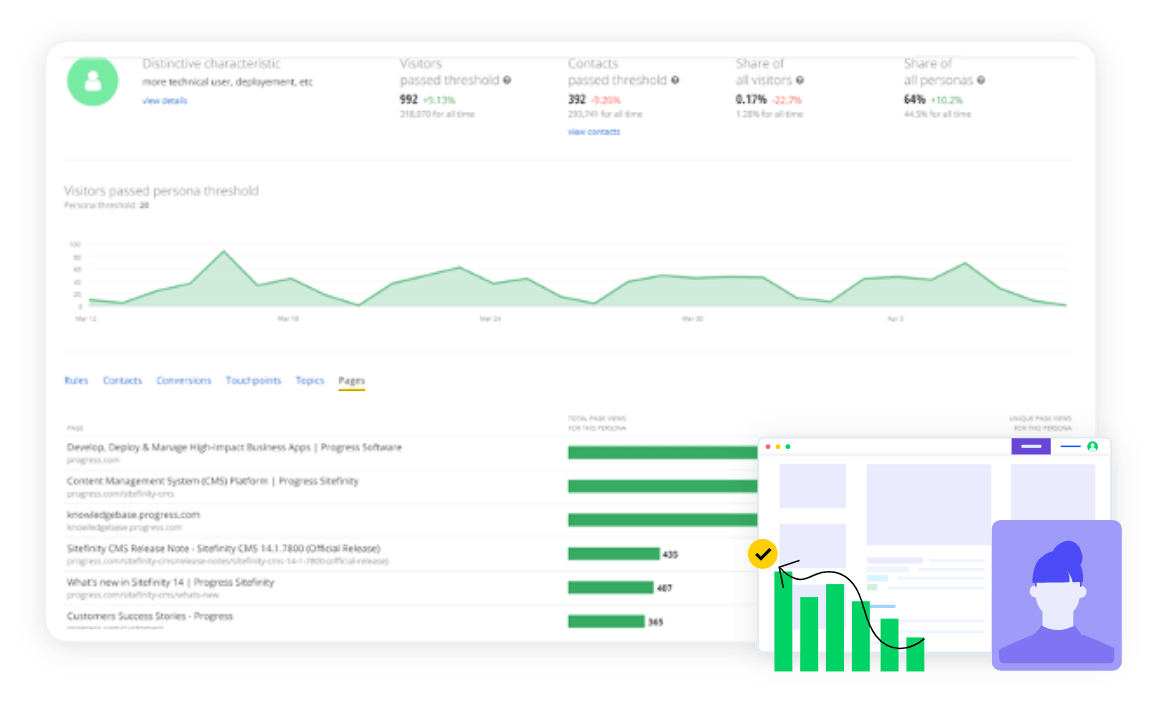Viewport: 1157px width, 703px height.
Task: Click the yellow checkmark badge
Action: (762, 553)
